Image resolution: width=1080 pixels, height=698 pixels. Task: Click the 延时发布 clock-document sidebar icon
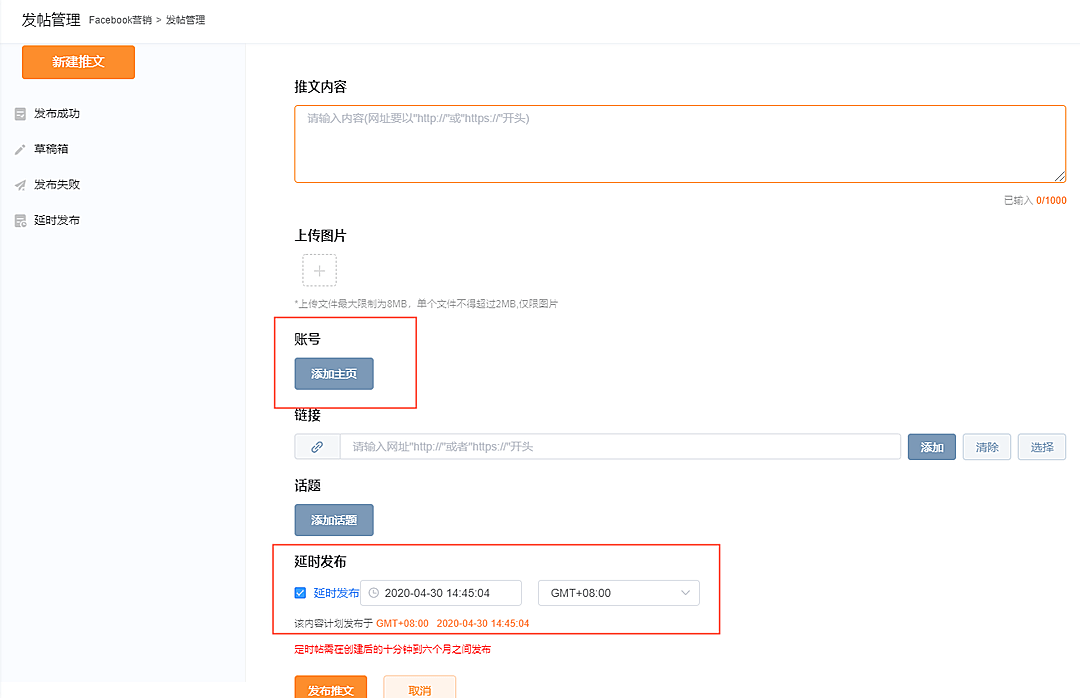click(x=18, y=219)
